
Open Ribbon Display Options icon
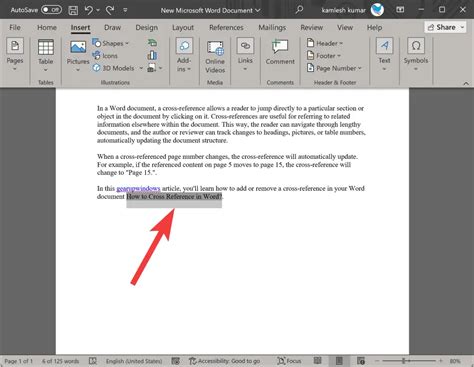click(x=400, y=10)
